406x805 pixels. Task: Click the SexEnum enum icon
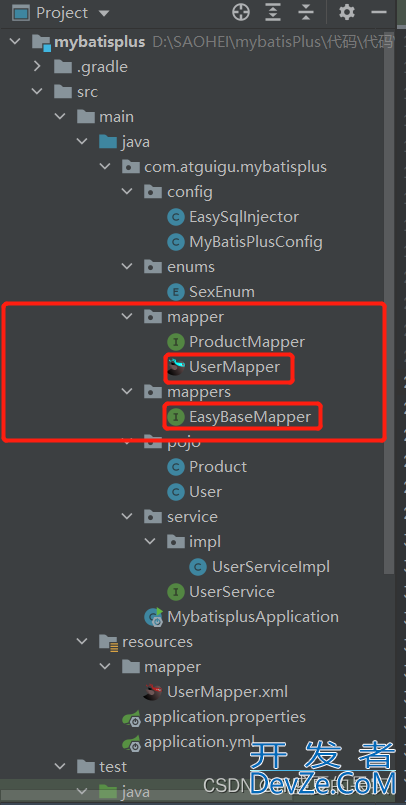point(176,292)
